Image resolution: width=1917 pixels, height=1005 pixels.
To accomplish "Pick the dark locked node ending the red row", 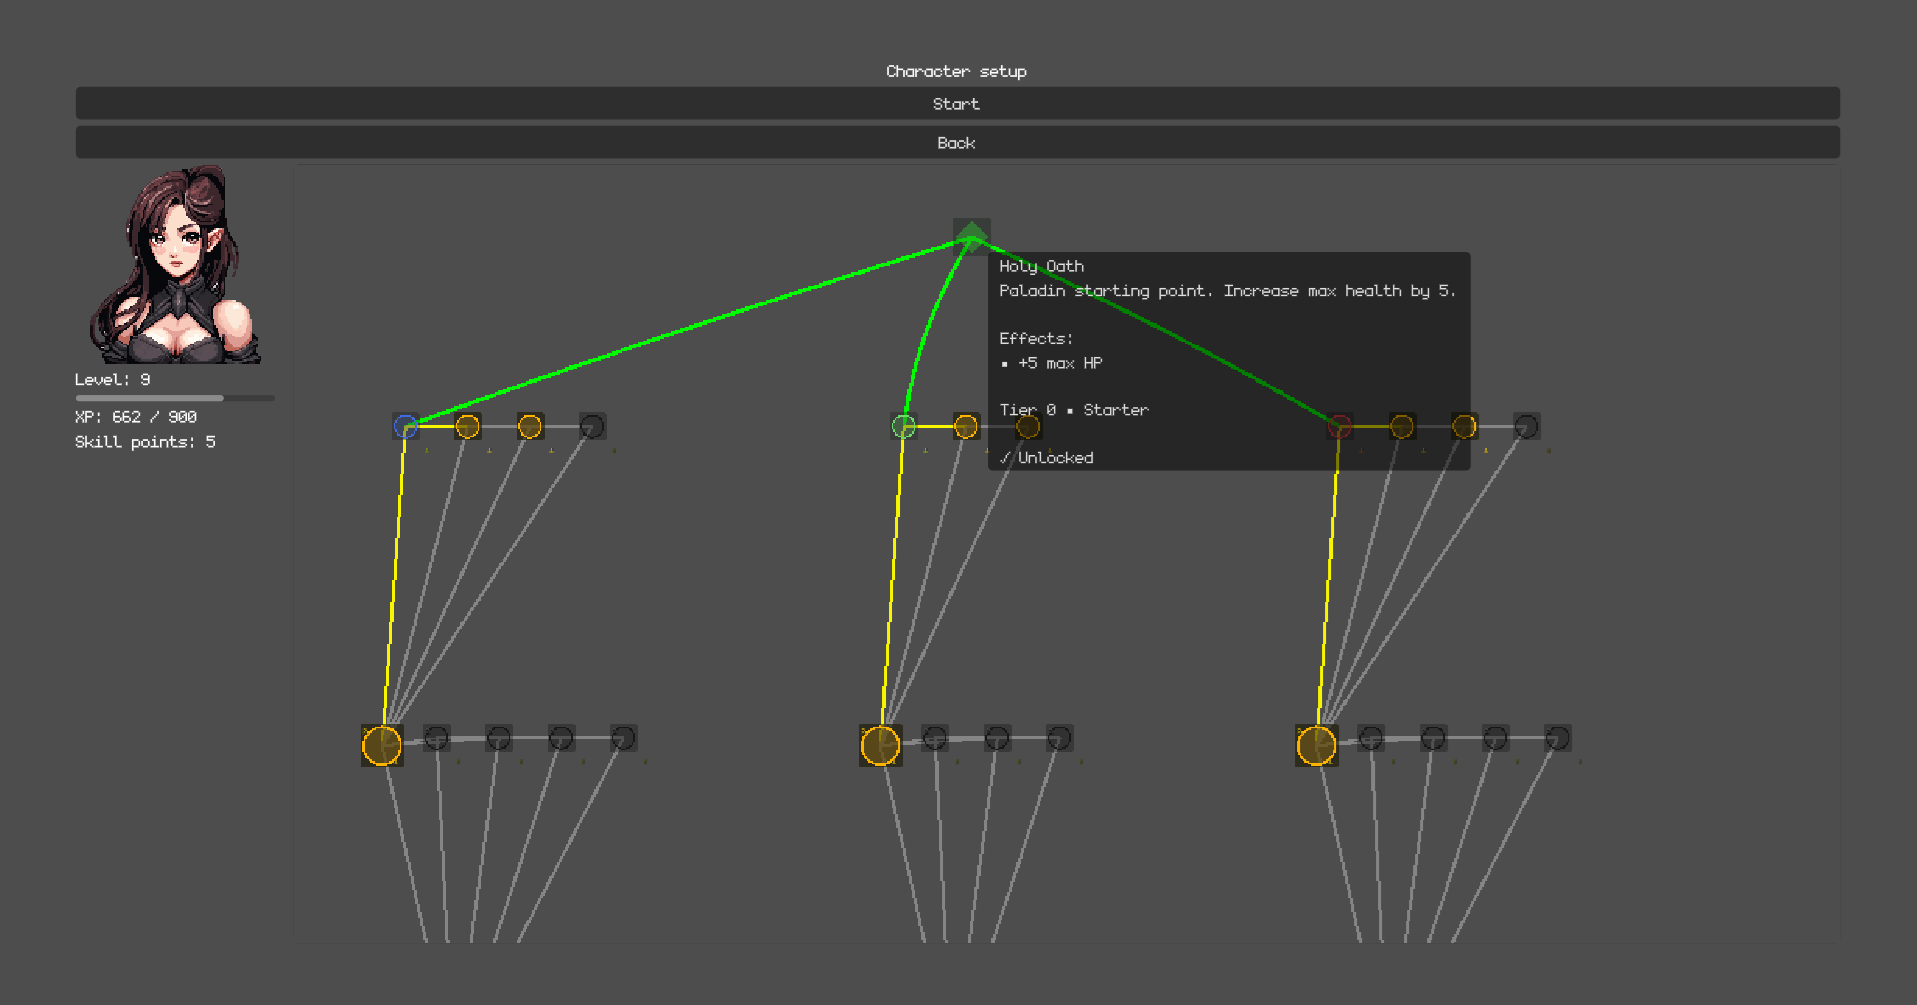I will (x=1526, y=427).
